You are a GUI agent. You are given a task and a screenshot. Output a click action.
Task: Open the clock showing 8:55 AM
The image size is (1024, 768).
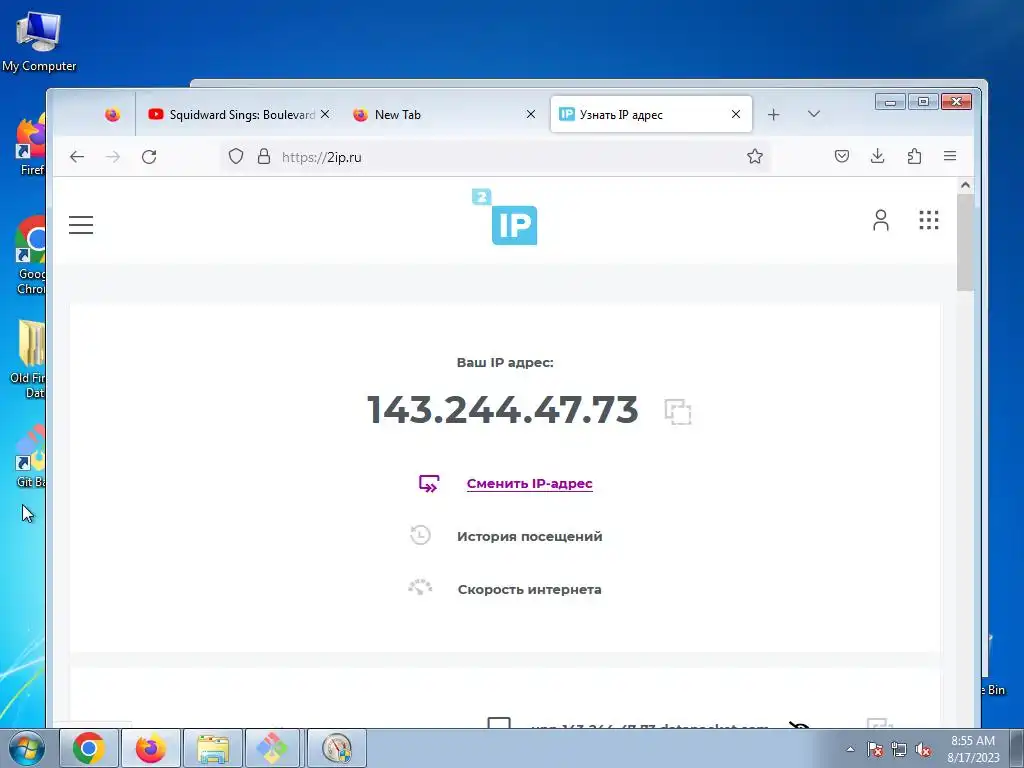point(973,749)
